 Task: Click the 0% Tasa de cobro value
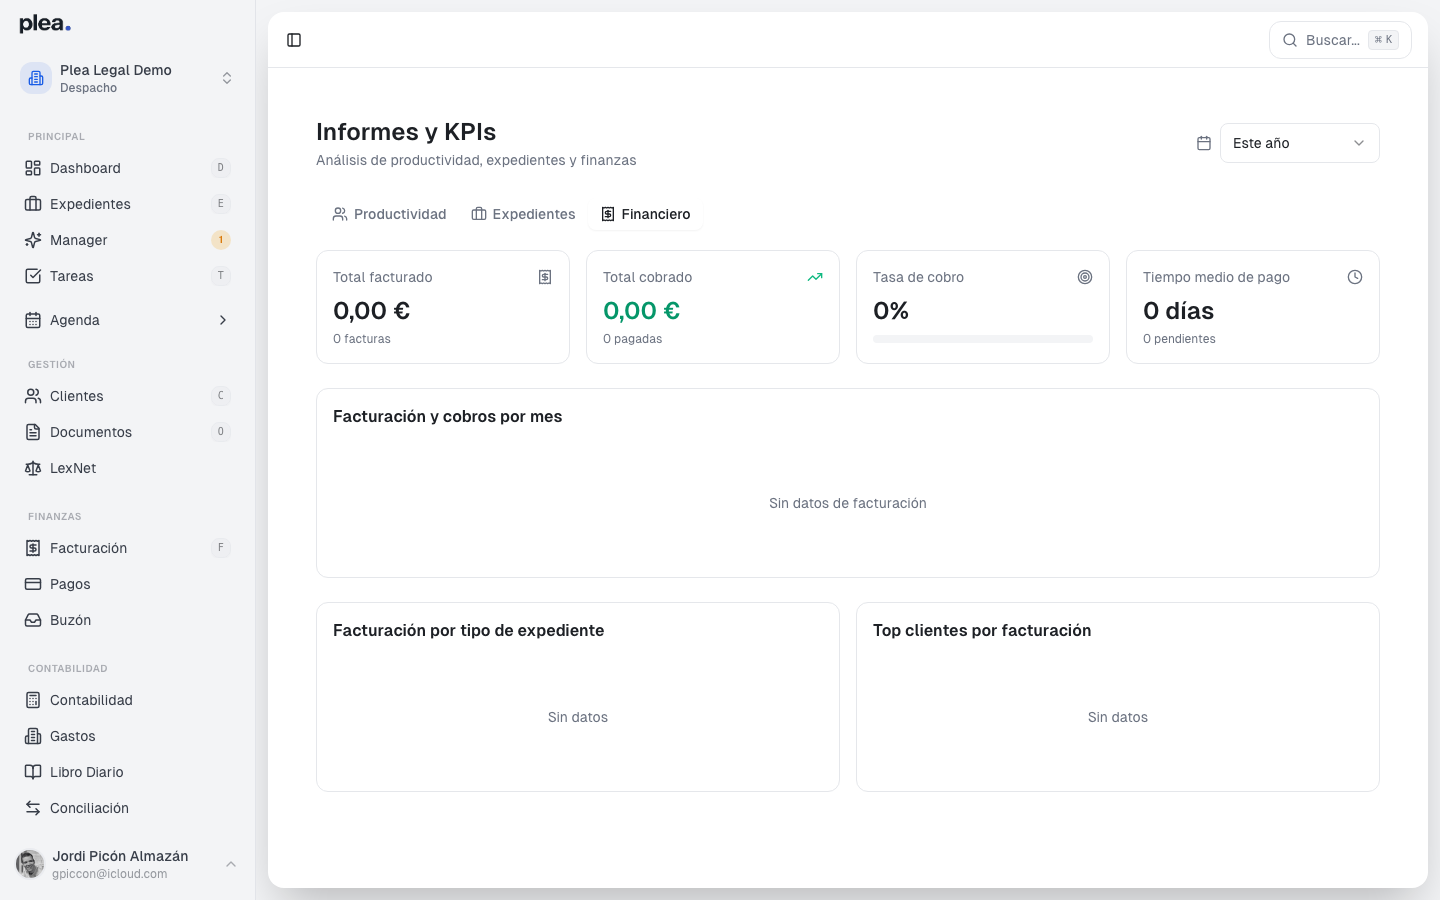(x=891, y=311)
